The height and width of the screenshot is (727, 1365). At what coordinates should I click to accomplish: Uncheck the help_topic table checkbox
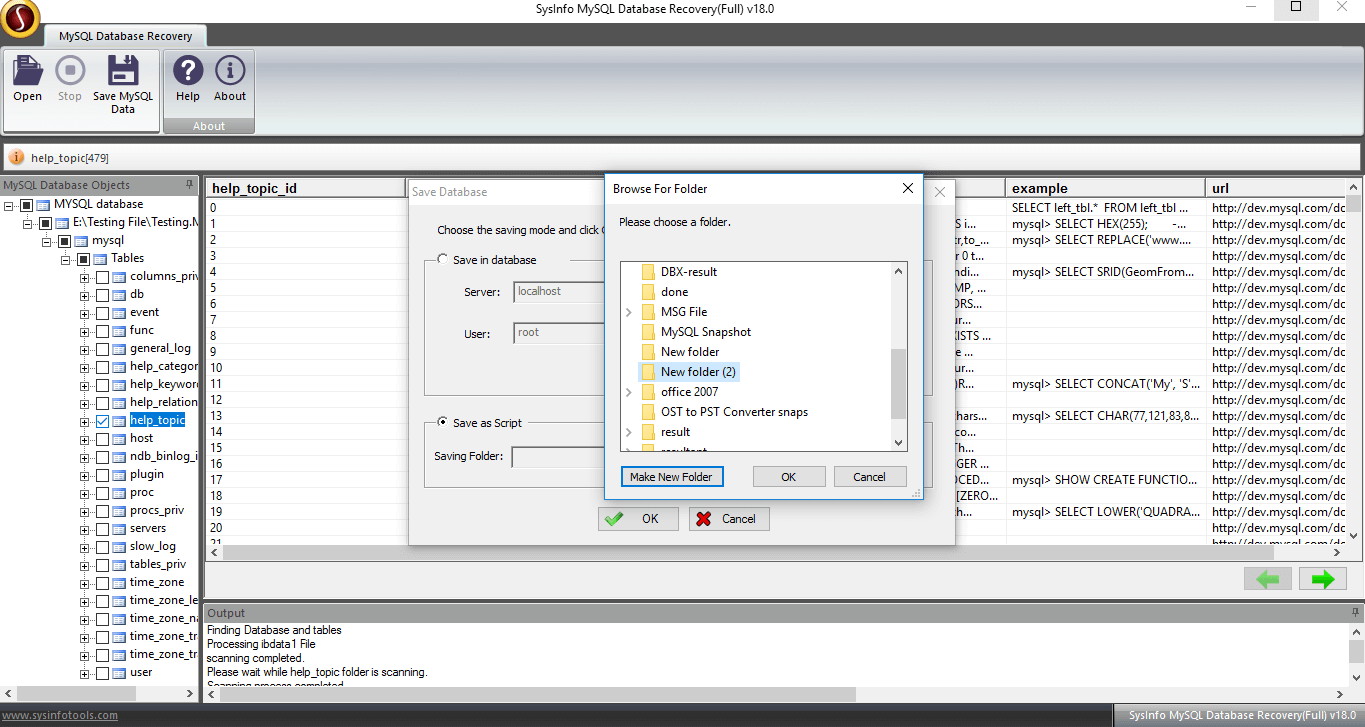(x=102, y=421)
